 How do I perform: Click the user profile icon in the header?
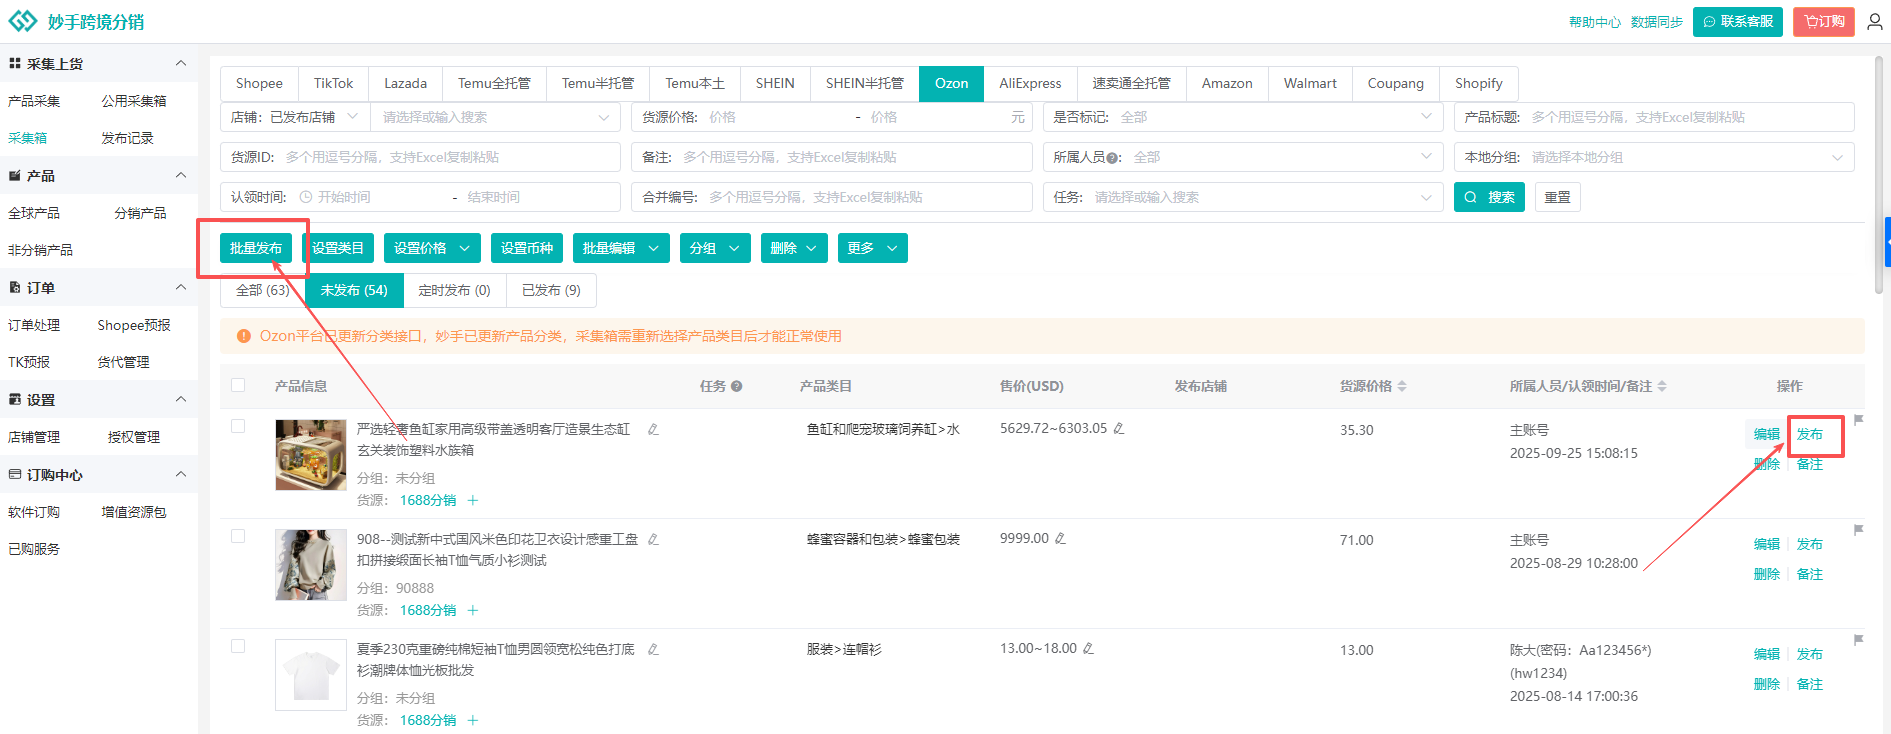(1874, 21)
